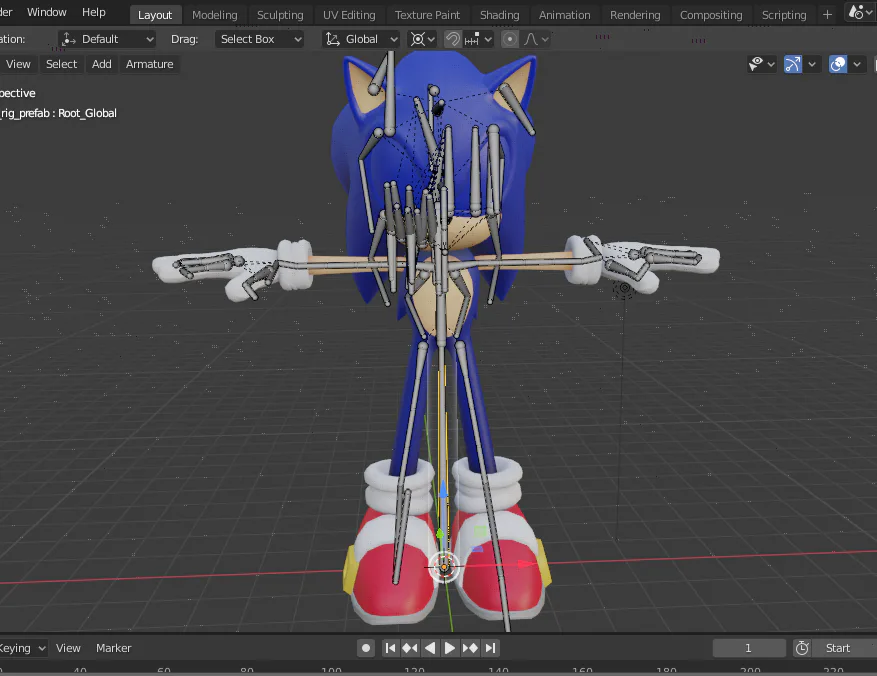The height and width of the screenshot is (676, 877).
Task: Click the 3D cursor at the origin
Action: pos(444,567)
